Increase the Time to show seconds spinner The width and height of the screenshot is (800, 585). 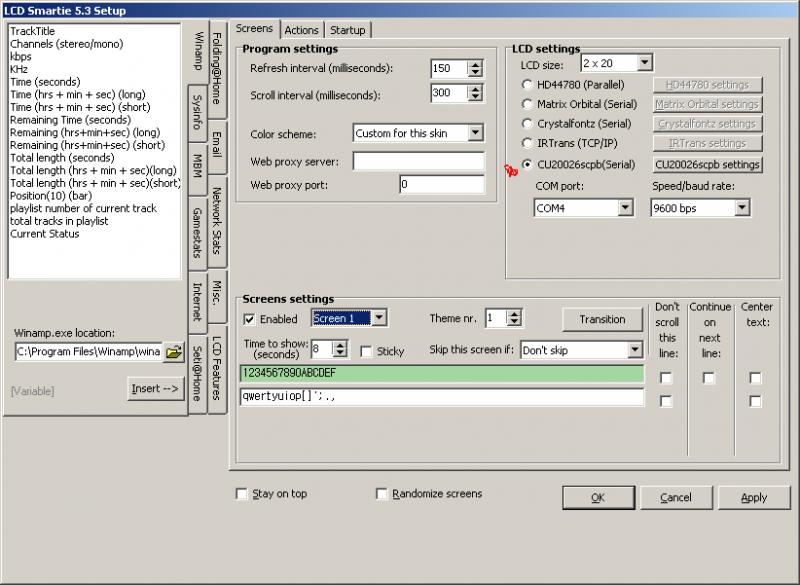click(x=340, y=345)
